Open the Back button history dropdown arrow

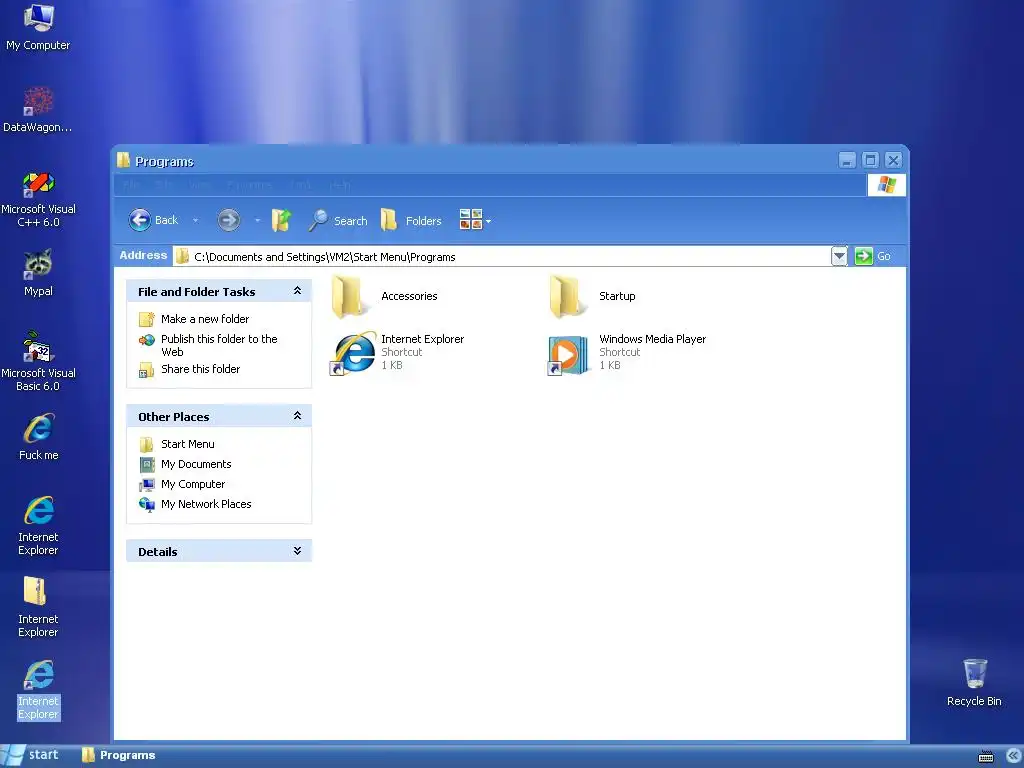pyautogui.click(x=195, y=221)
